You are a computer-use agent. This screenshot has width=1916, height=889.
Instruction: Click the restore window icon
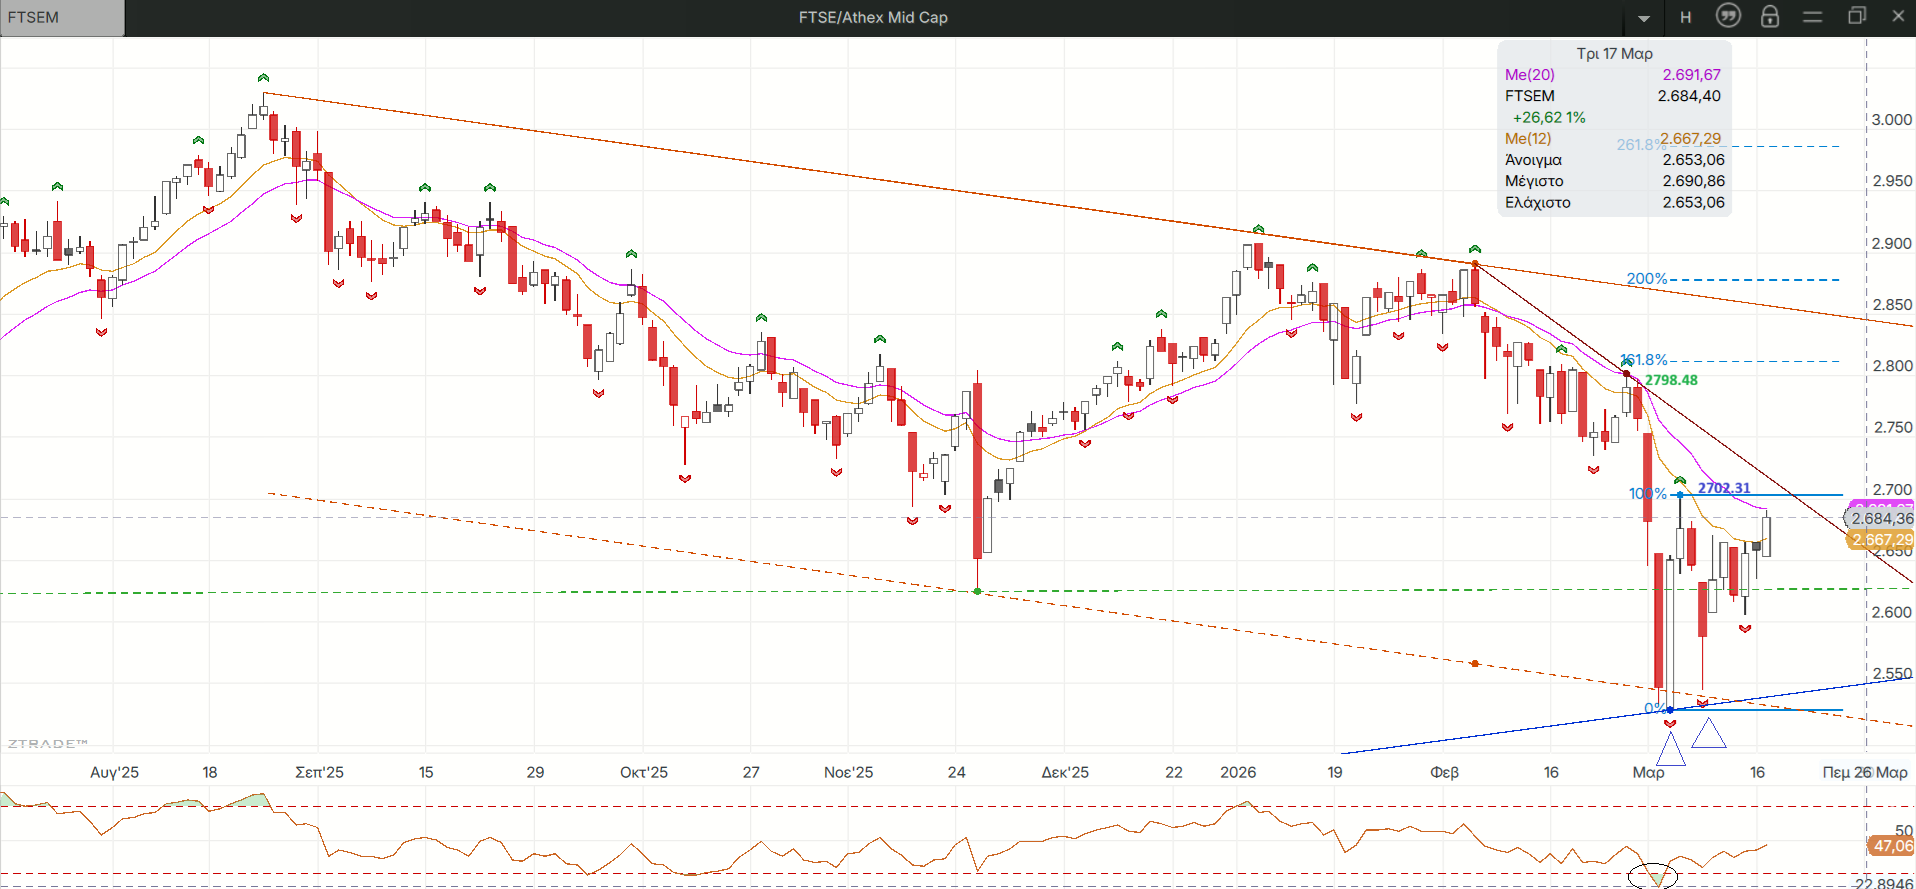pos(1857,16)
